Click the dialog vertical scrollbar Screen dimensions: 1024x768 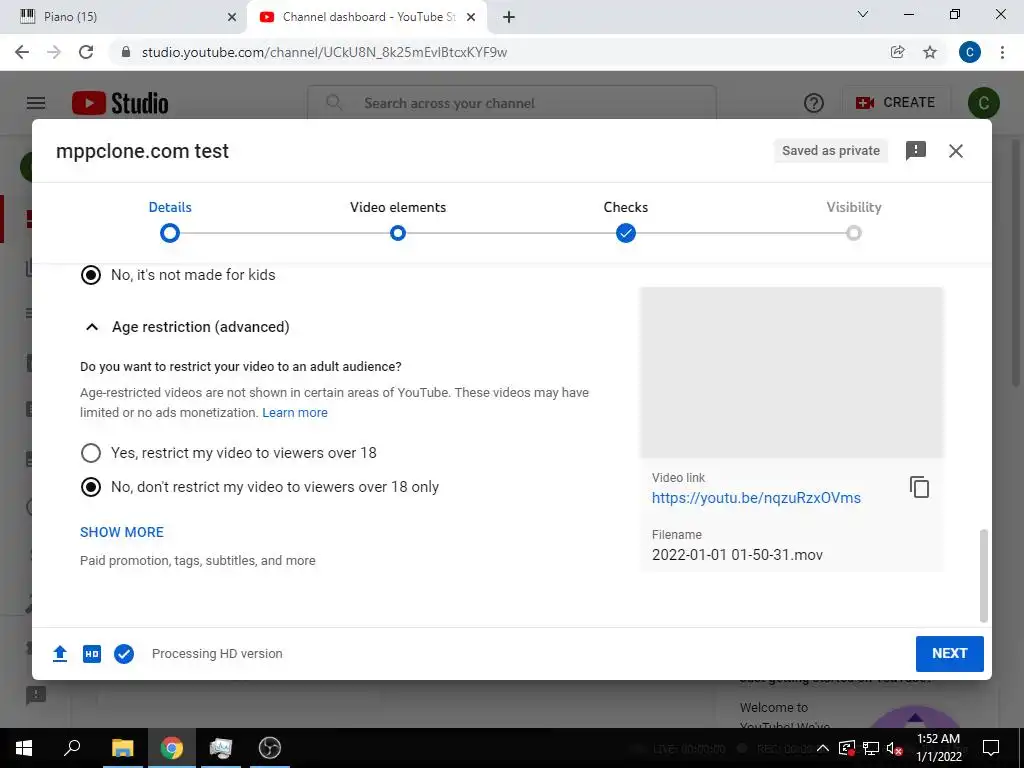coord(984,576)
